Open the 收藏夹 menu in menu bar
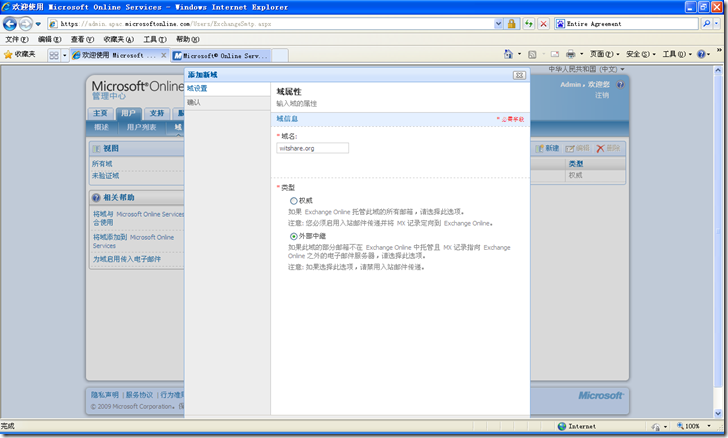Screen dimensions: 728x438 point(118,39)
